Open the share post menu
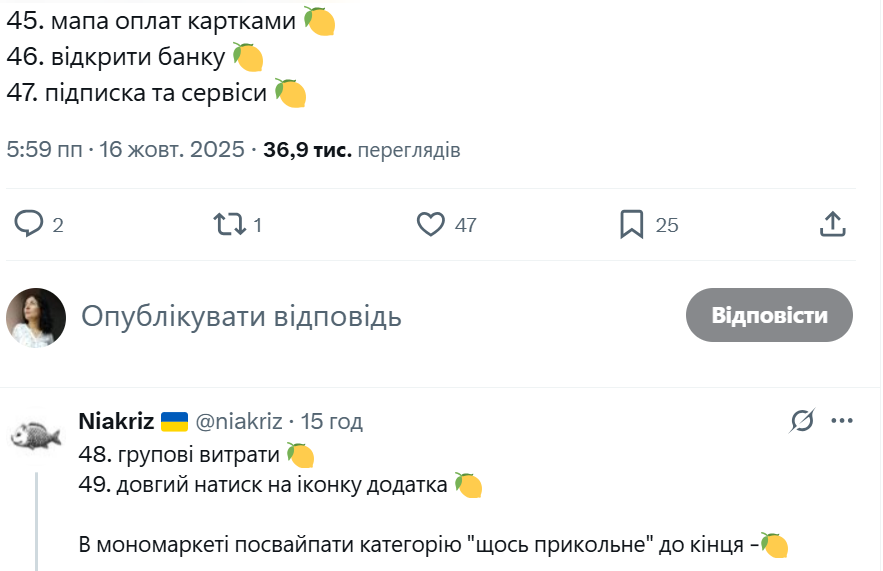The width and height of the screenshot is (883, 571). 833,224
